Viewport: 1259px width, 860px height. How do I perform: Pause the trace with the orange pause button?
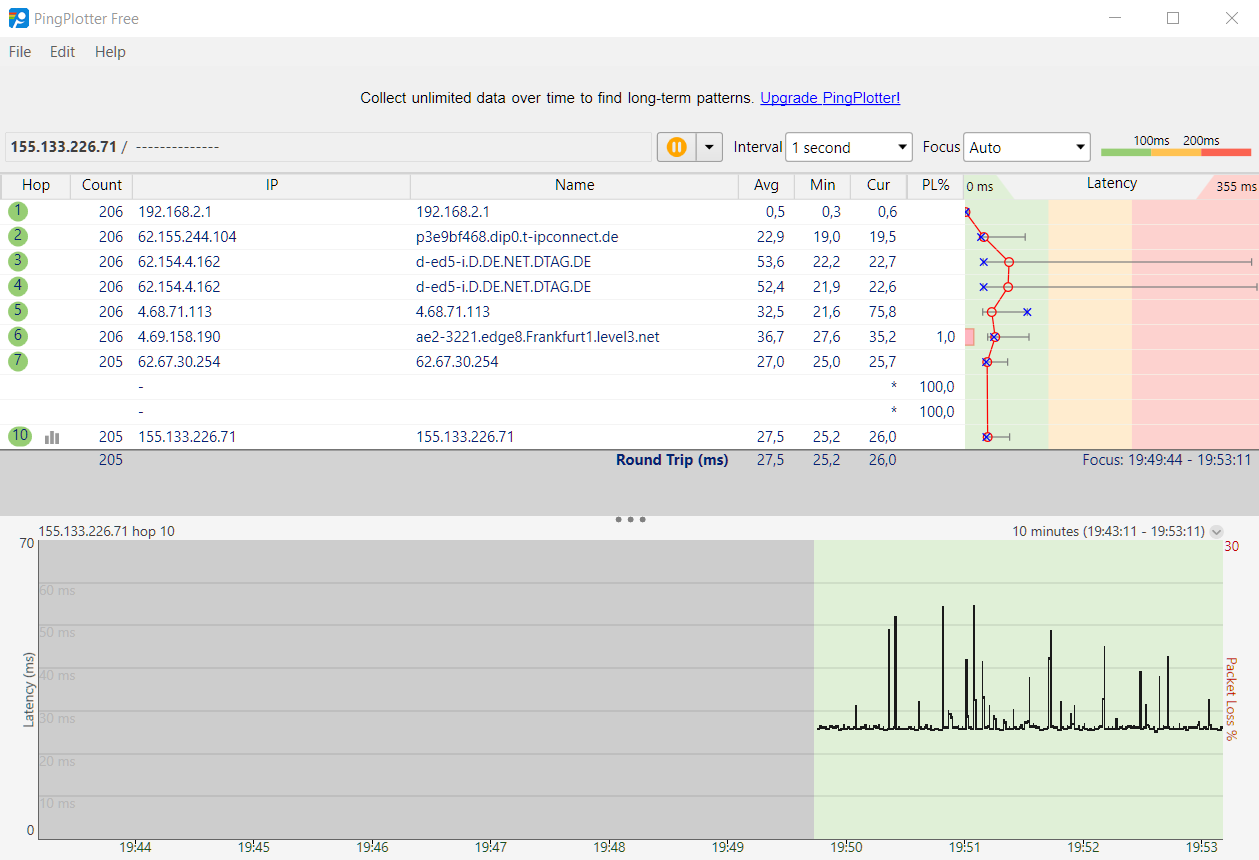tap(676, 147)
